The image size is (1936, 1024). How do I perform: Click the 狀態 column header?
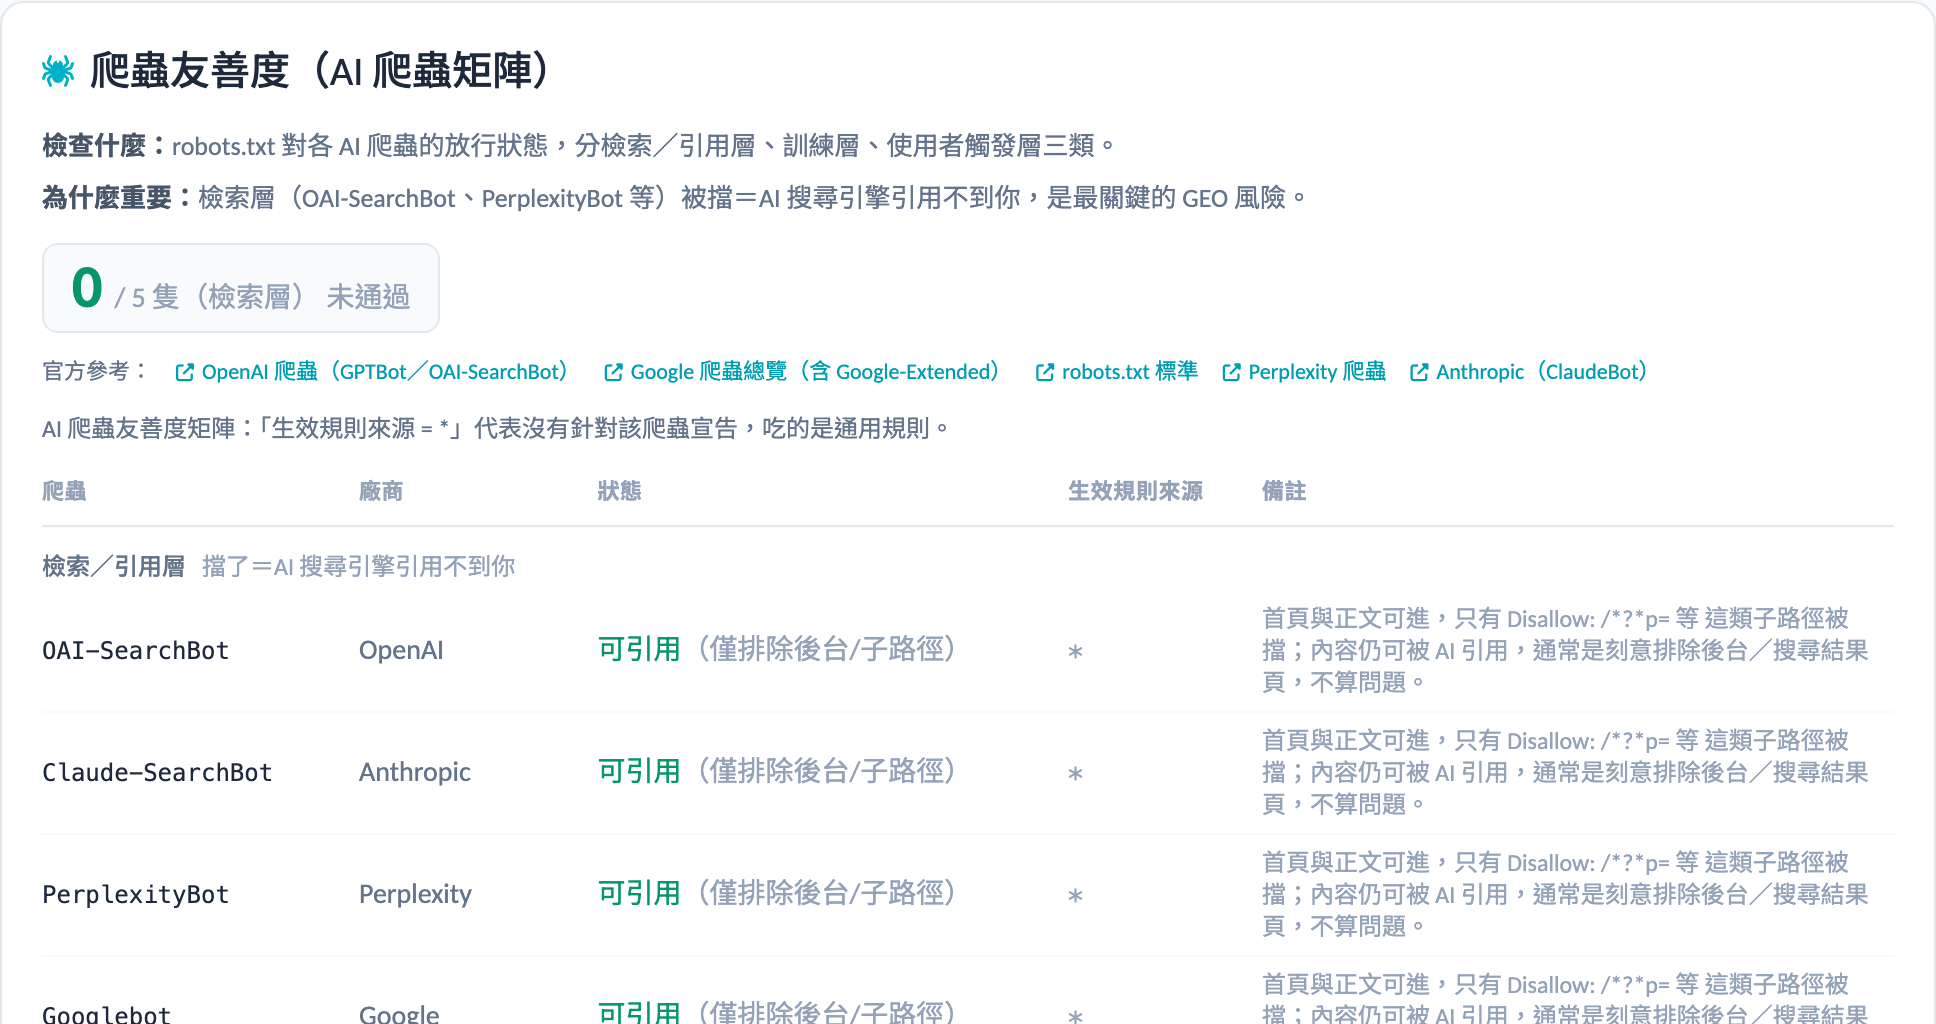tap(619, 491)
